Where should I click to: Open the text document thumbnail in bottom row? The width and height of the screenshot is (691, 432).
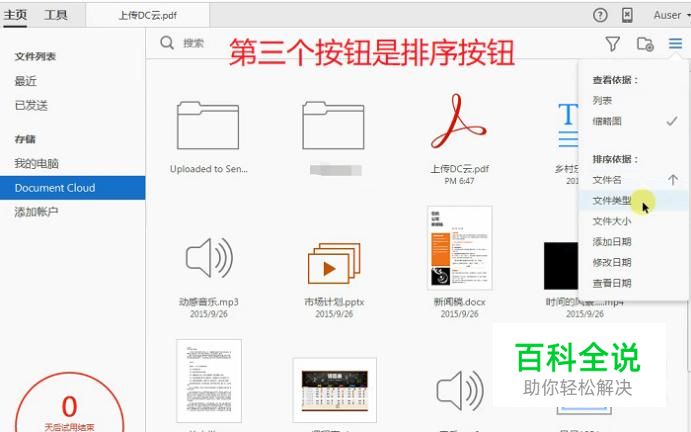point(209,381)
